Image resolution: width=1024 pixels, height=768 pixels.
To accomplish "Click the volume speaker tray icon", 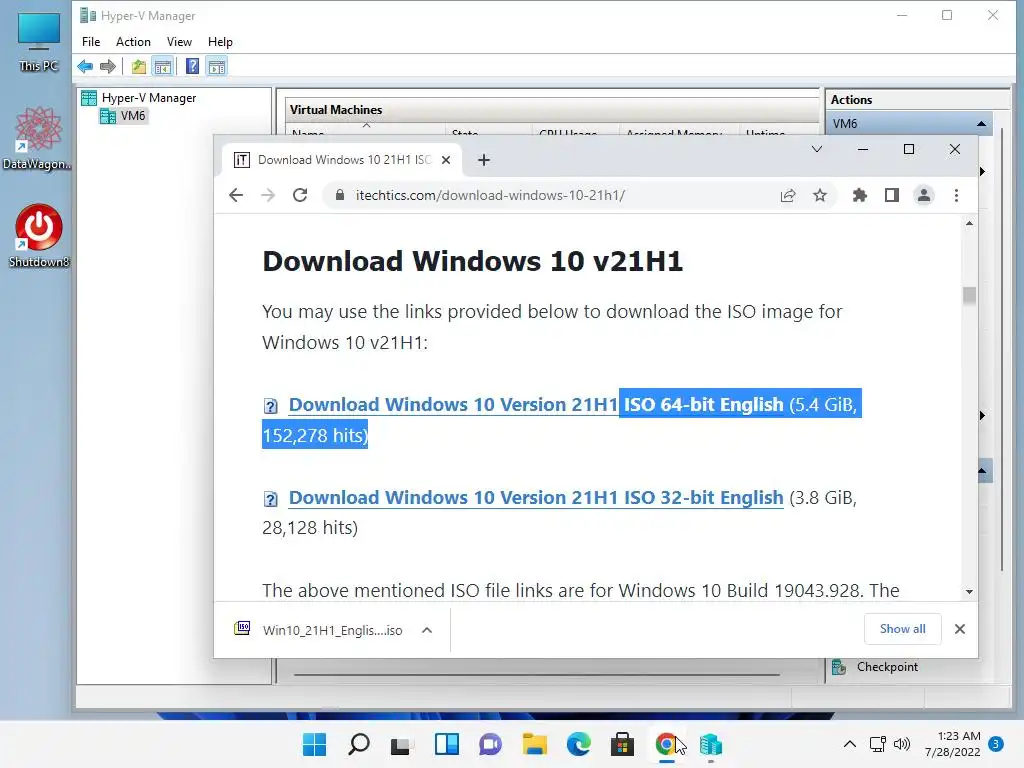I will pyautogui.click(x=901, y=744).
